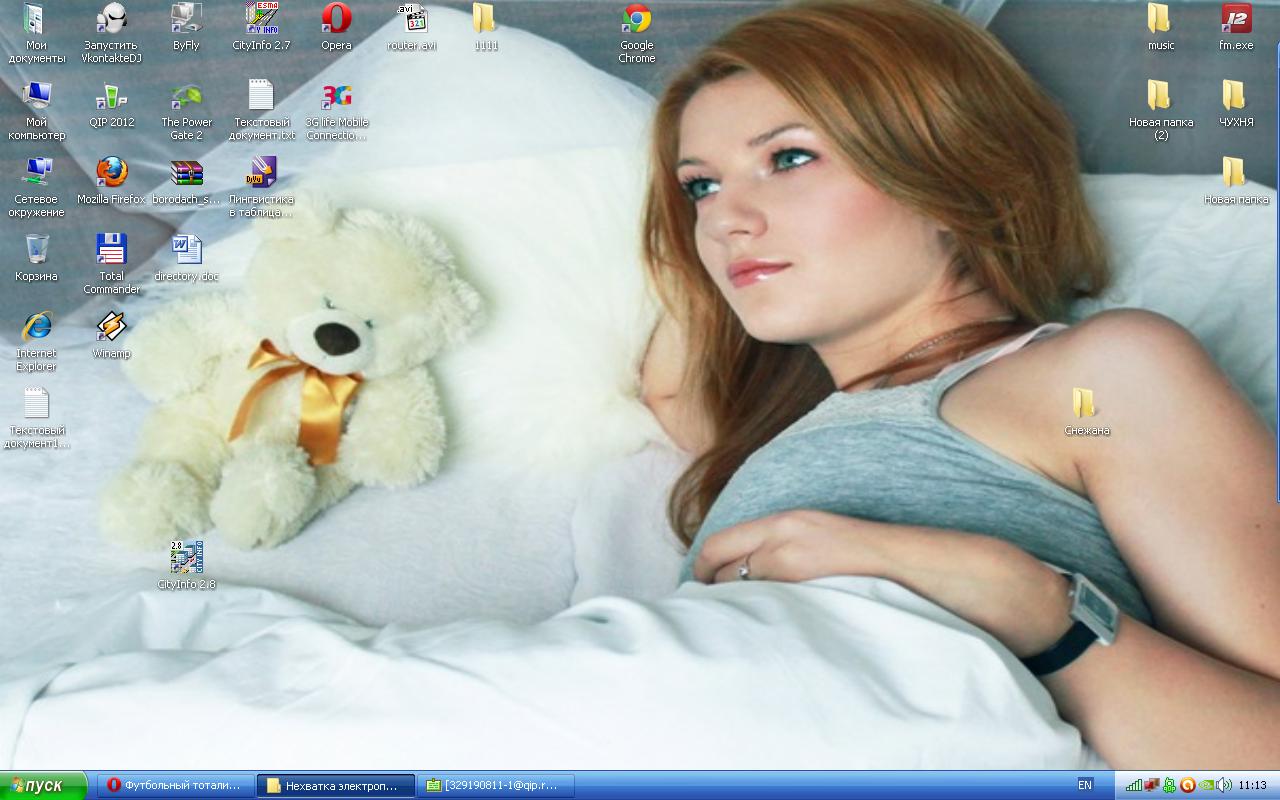Click the volume speaker tray icon
This screenshot has width=1280, height=800.
(1224, 786)
